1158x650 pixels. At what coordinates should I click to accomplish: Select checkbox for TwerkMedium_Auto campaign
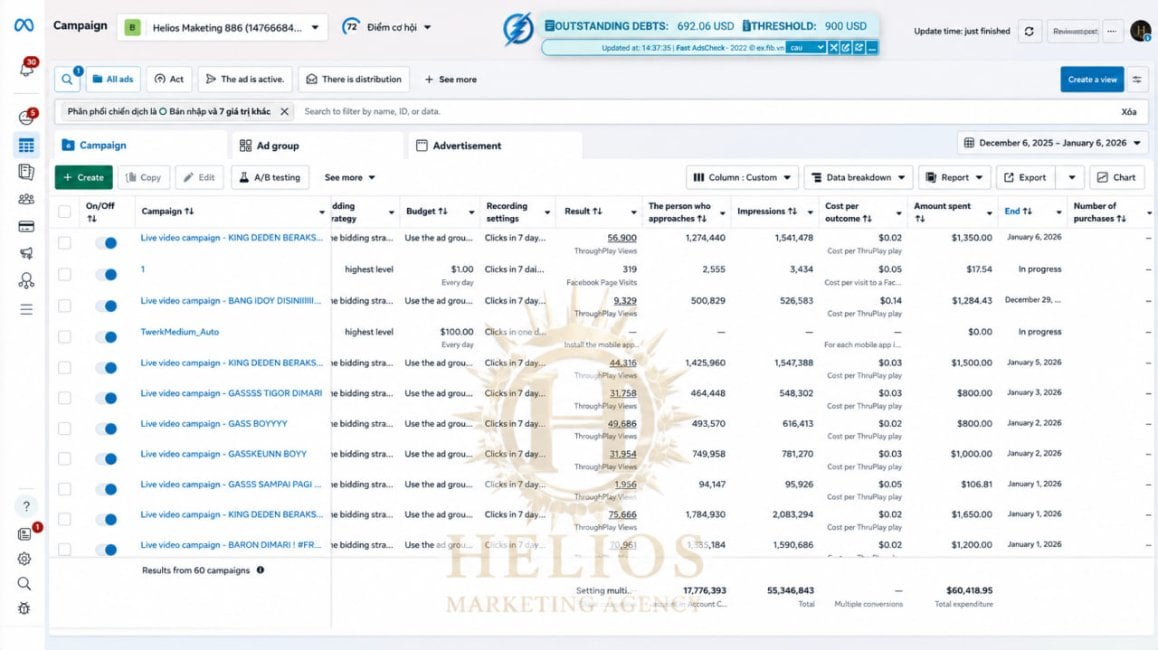pyautogui.click(x=65, y=337)
